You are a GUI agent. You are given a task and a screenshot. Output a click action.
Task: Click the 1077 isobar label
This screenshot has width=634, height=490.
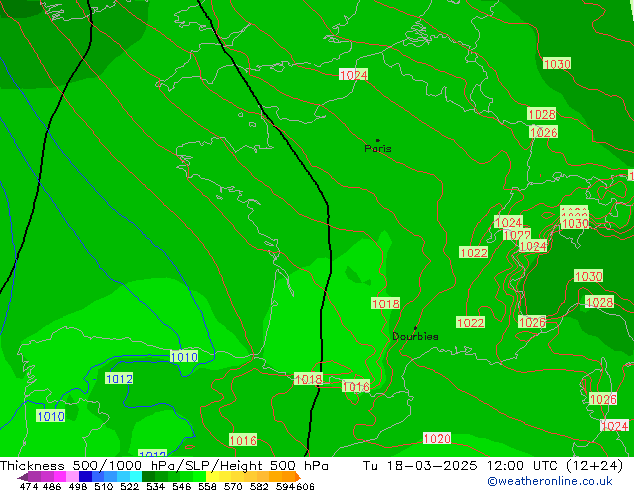click(517, 234)
